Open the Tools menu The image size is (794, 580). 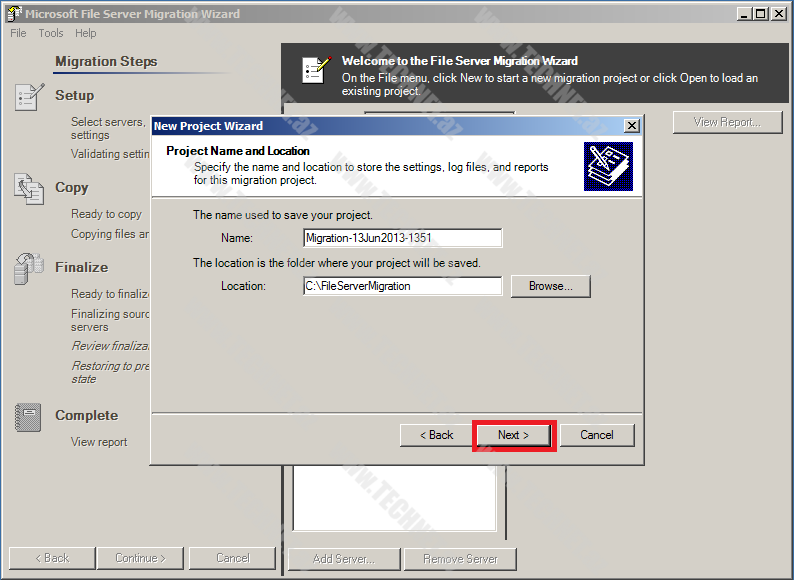coord(51,33)
